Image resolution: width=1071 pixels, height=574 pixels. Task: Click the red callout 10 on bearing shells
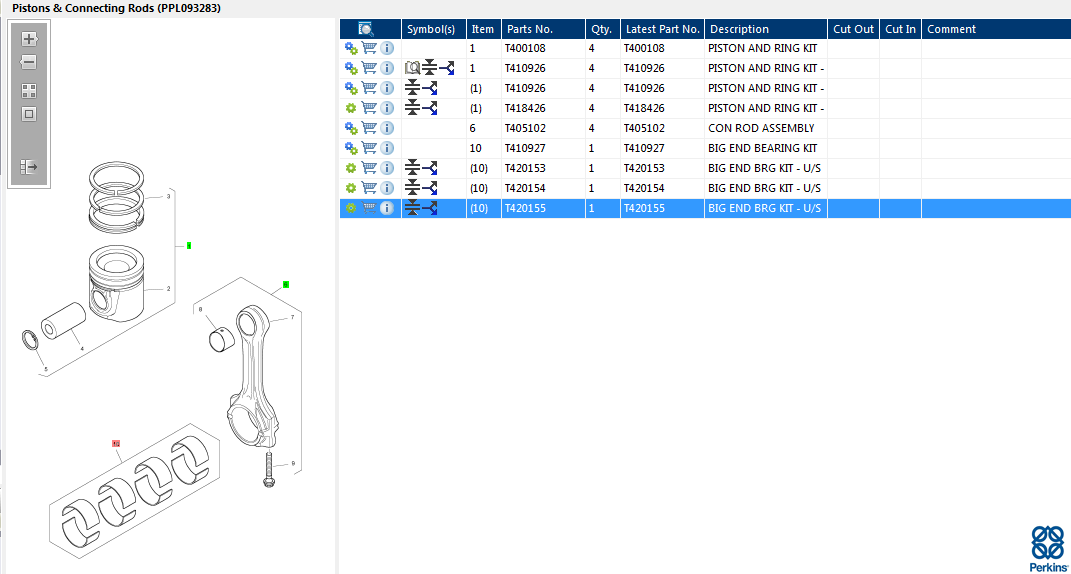click(x=116, y=442)
